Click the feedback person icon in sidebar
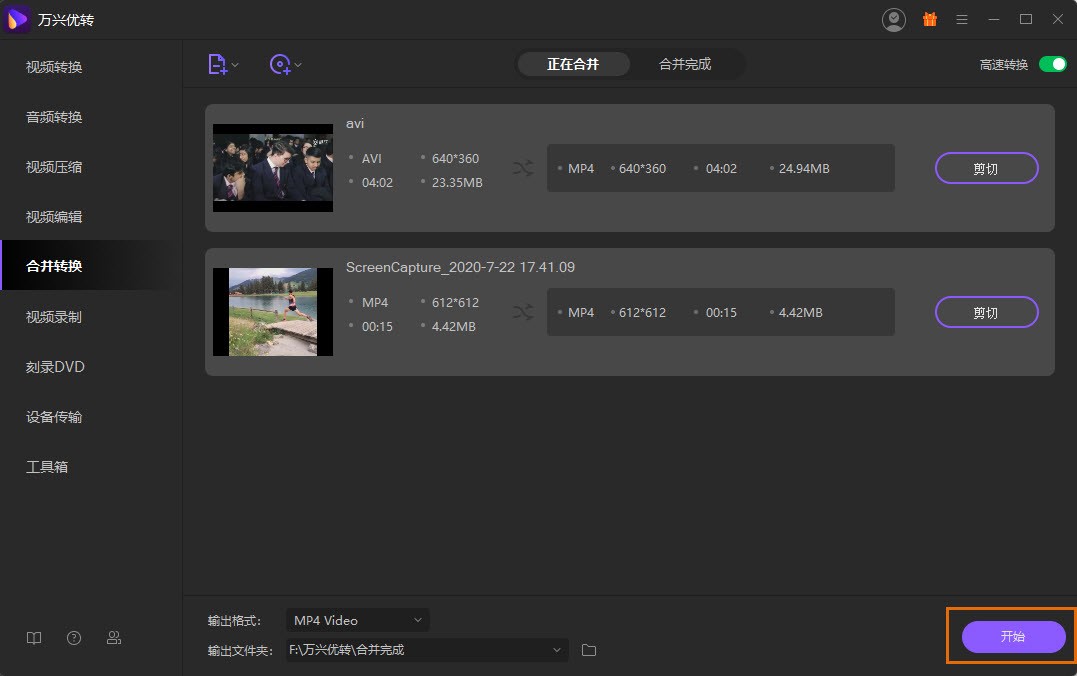 pyautogui.click(x=114, y=638)
